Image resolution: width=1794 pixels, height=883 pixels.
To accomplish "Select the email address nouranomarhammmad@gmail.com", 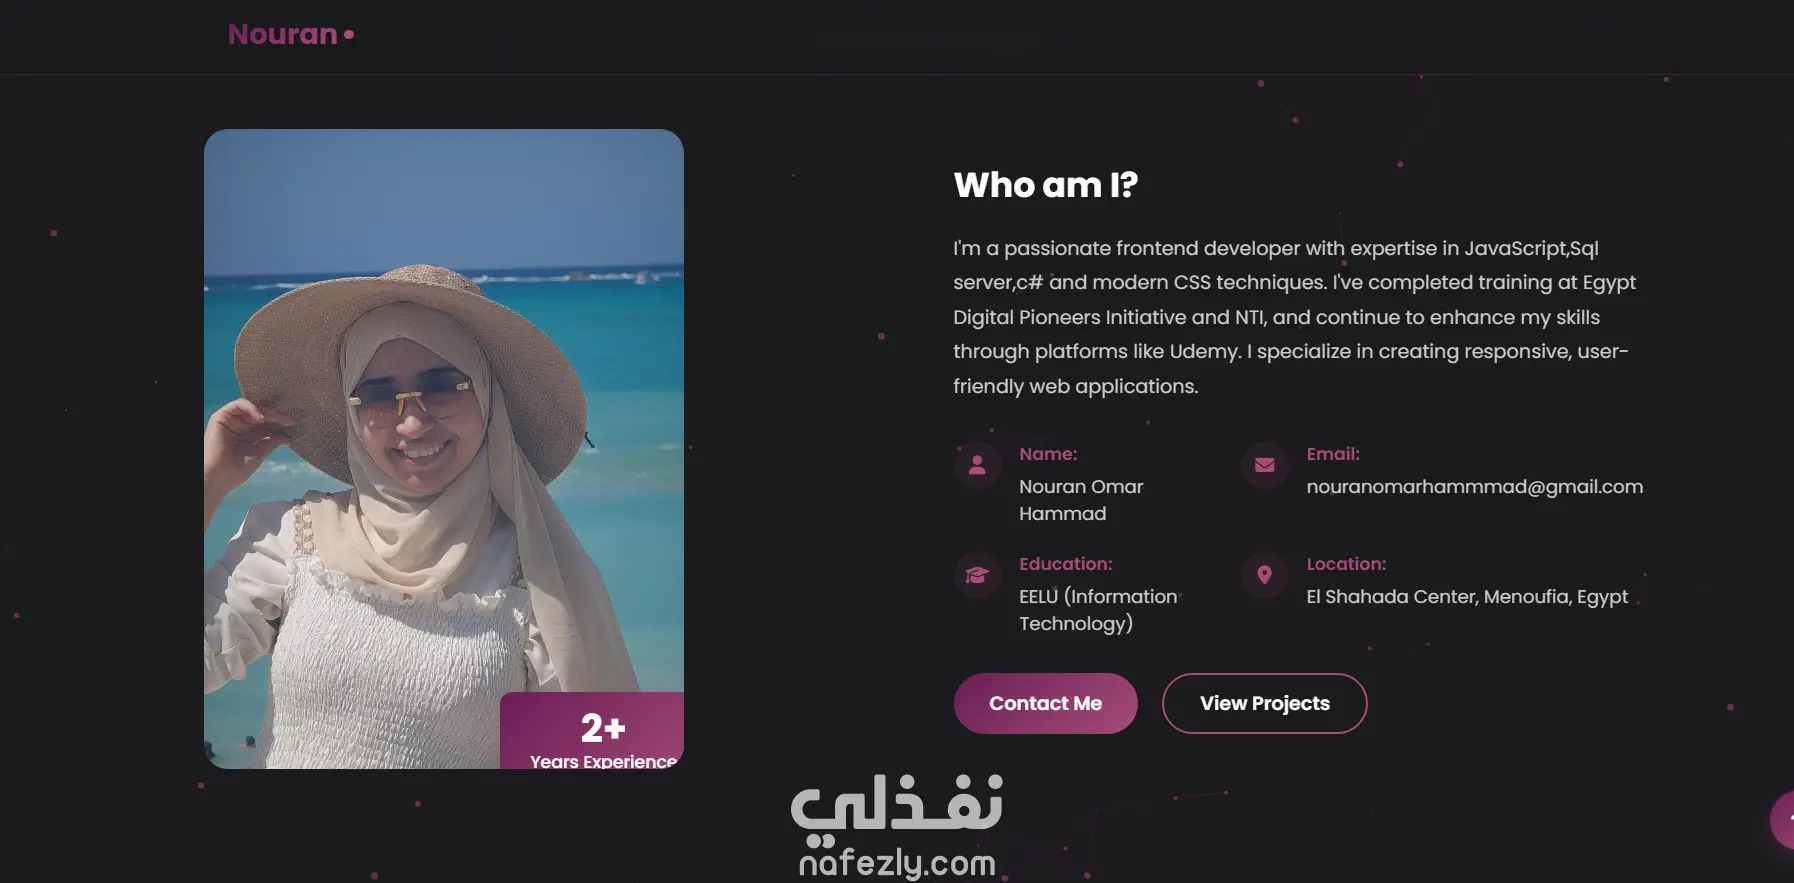I will [1474, 487].
